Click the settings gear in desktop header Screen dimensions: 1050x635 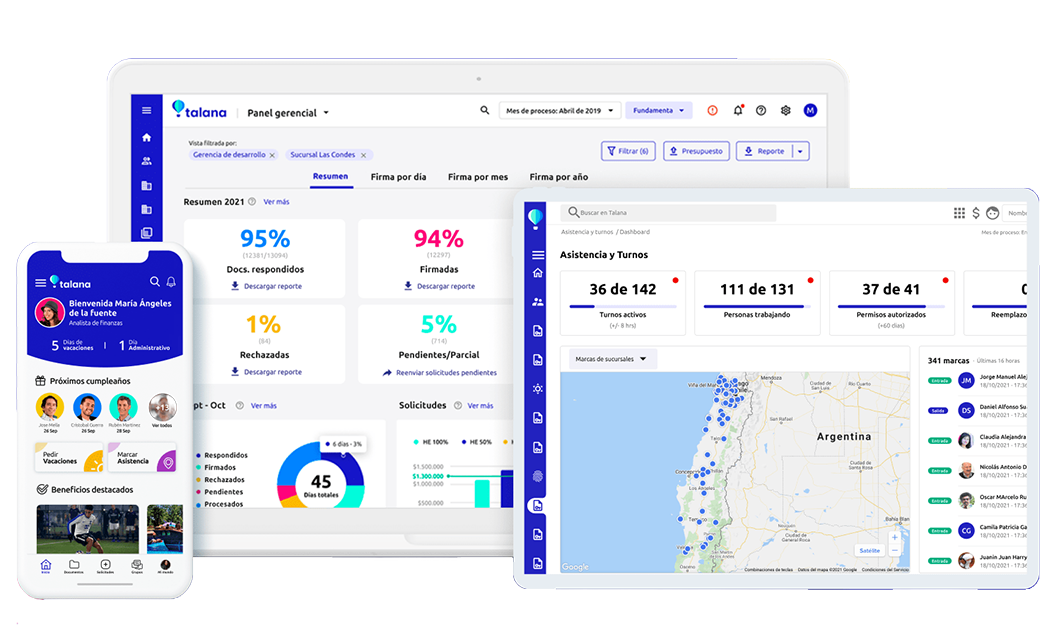(786, 111)
